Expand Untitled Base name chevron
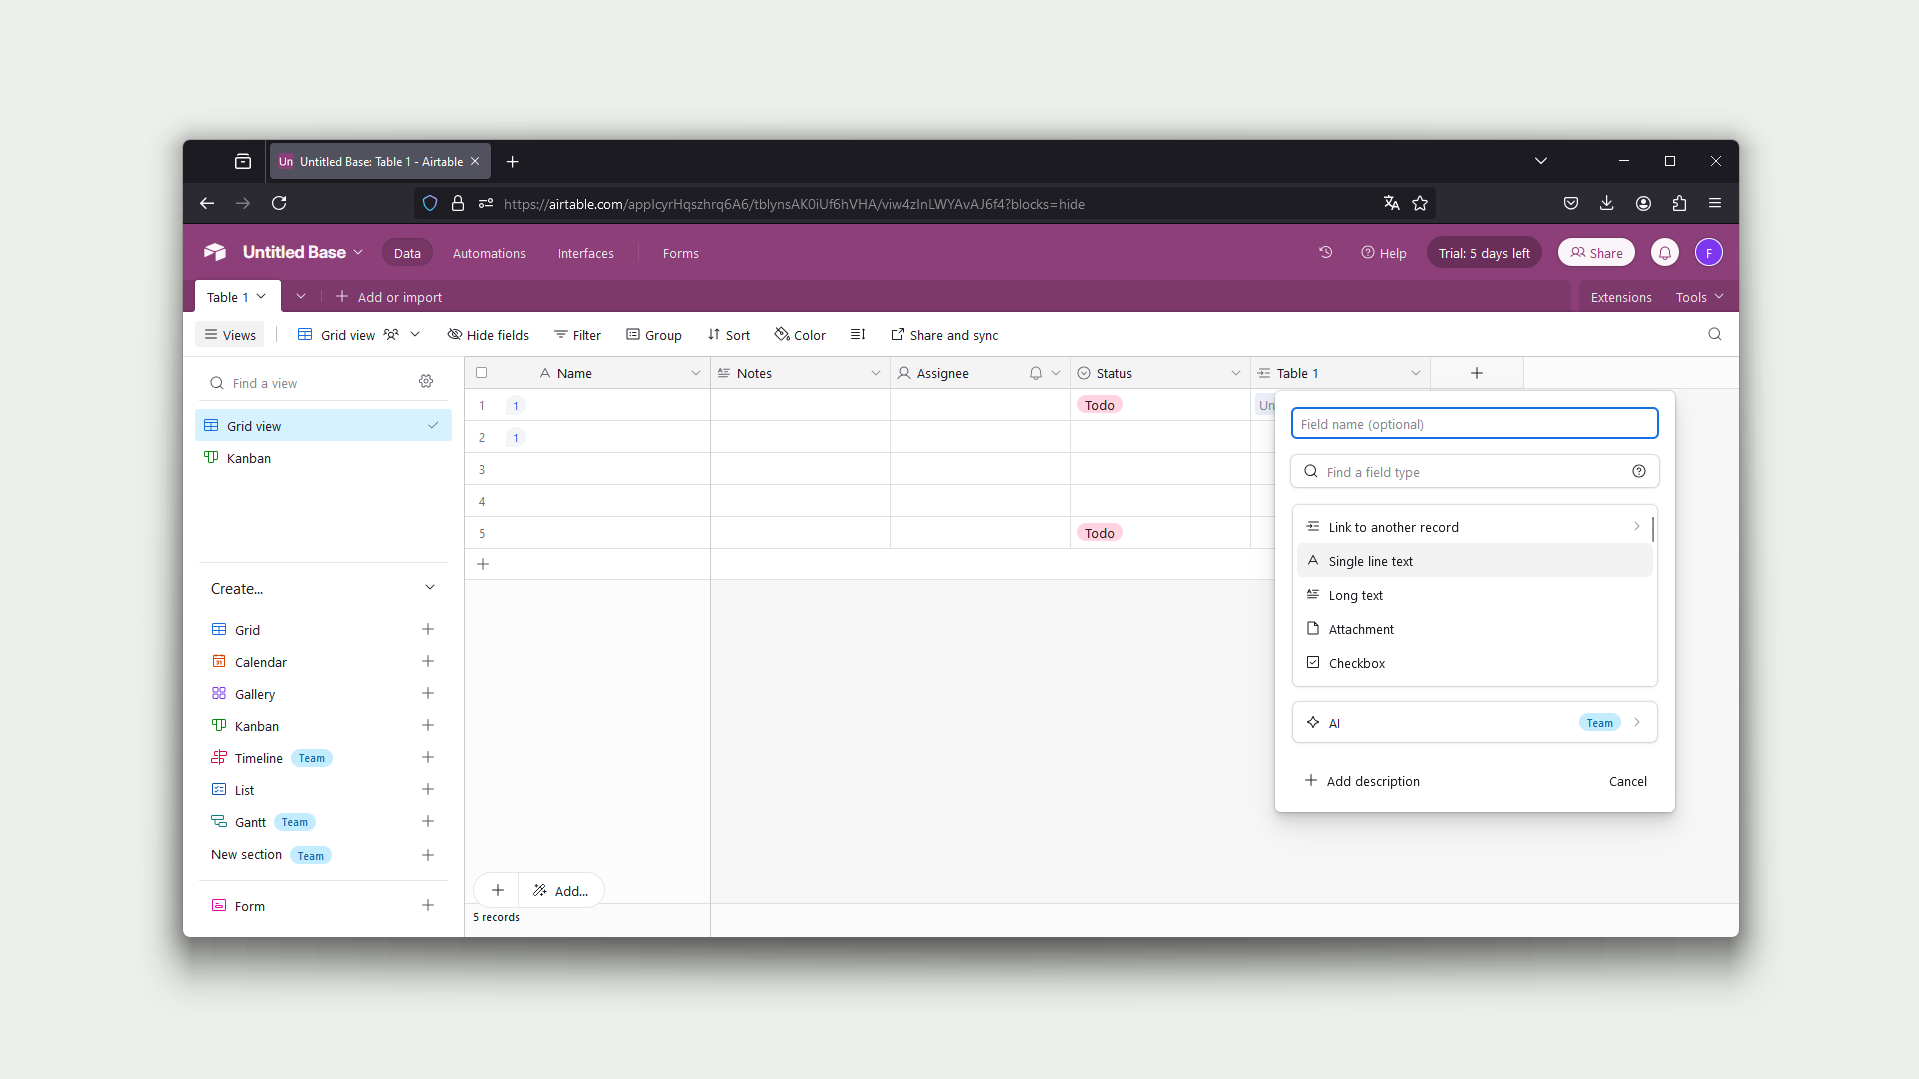 (x=358, y=252)
